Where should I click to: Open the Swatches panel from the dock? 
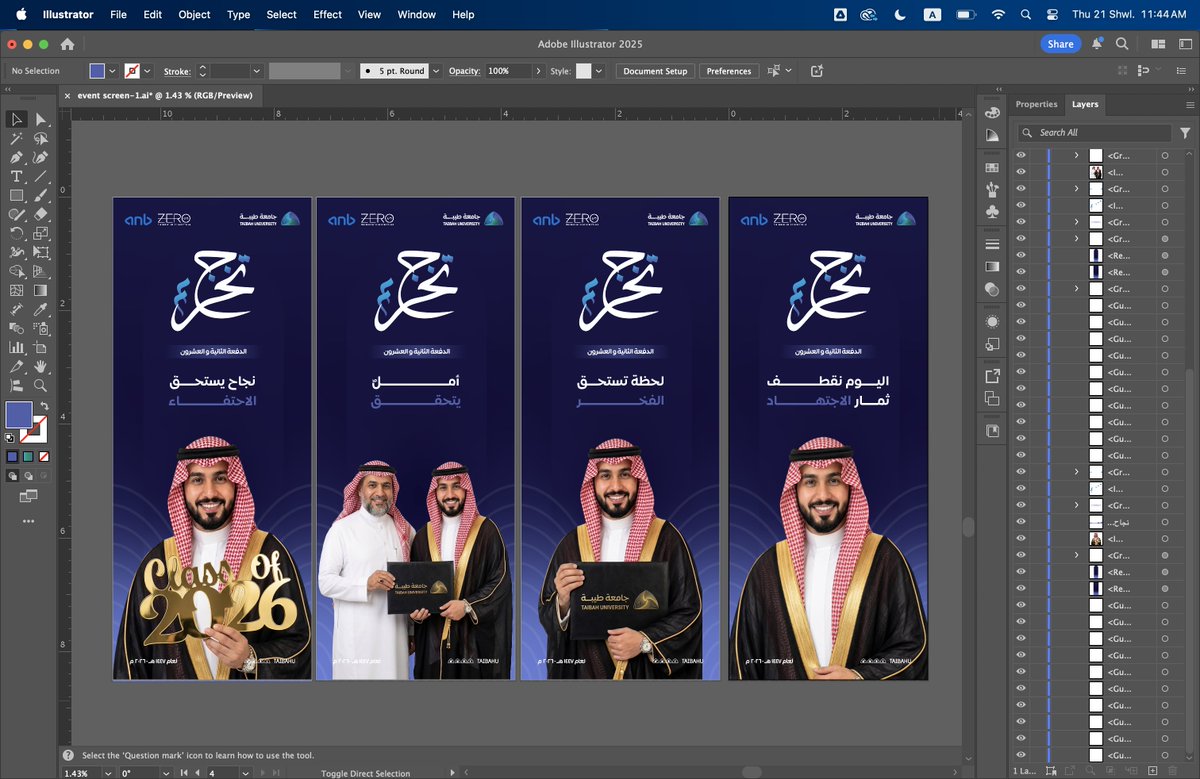click(992, 167)
